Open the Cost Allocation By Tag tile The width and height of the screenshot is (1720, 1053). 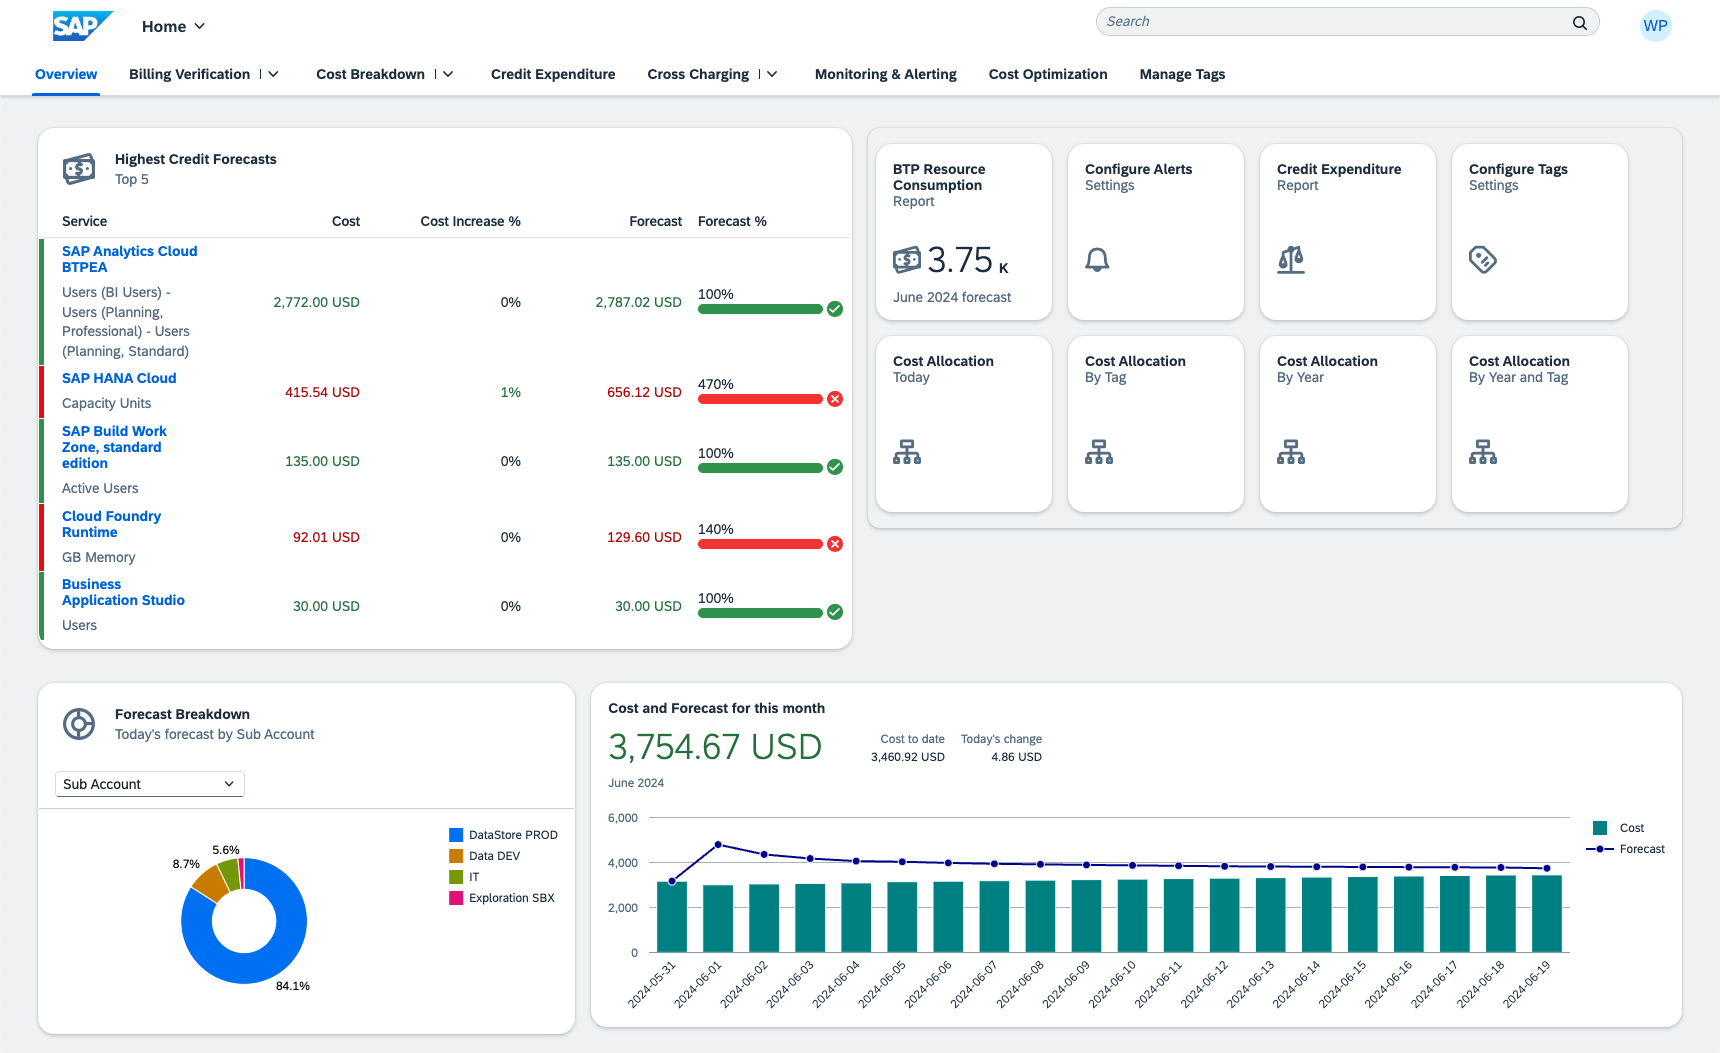point(1156,424)
